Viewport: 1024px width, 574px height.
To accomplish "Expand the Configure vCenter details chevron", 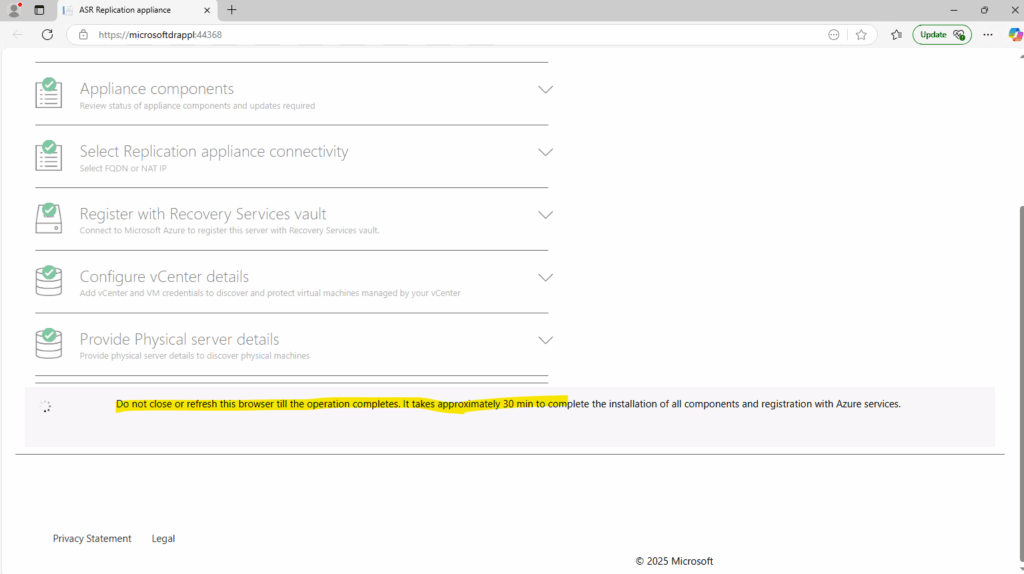I will [545, 278].
